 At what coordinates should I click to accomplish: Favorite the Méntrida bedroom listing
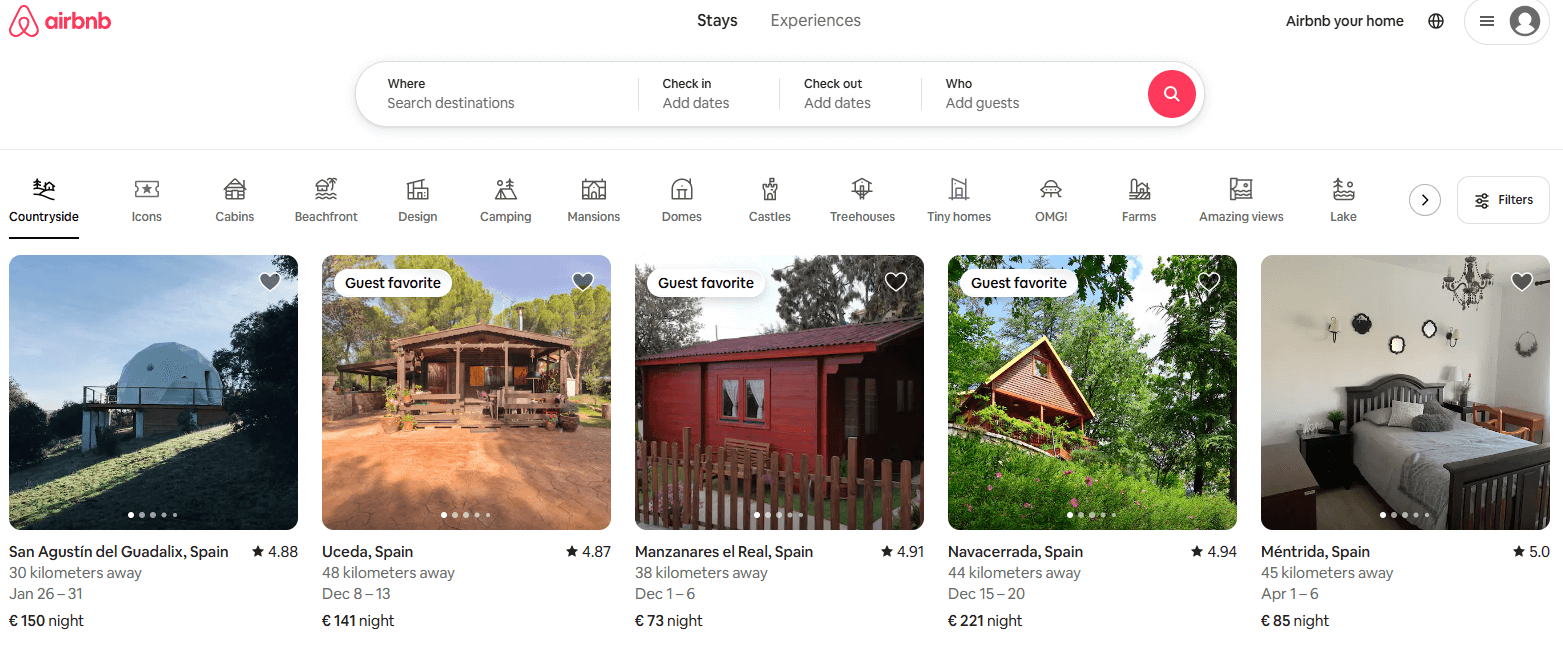1522,282
